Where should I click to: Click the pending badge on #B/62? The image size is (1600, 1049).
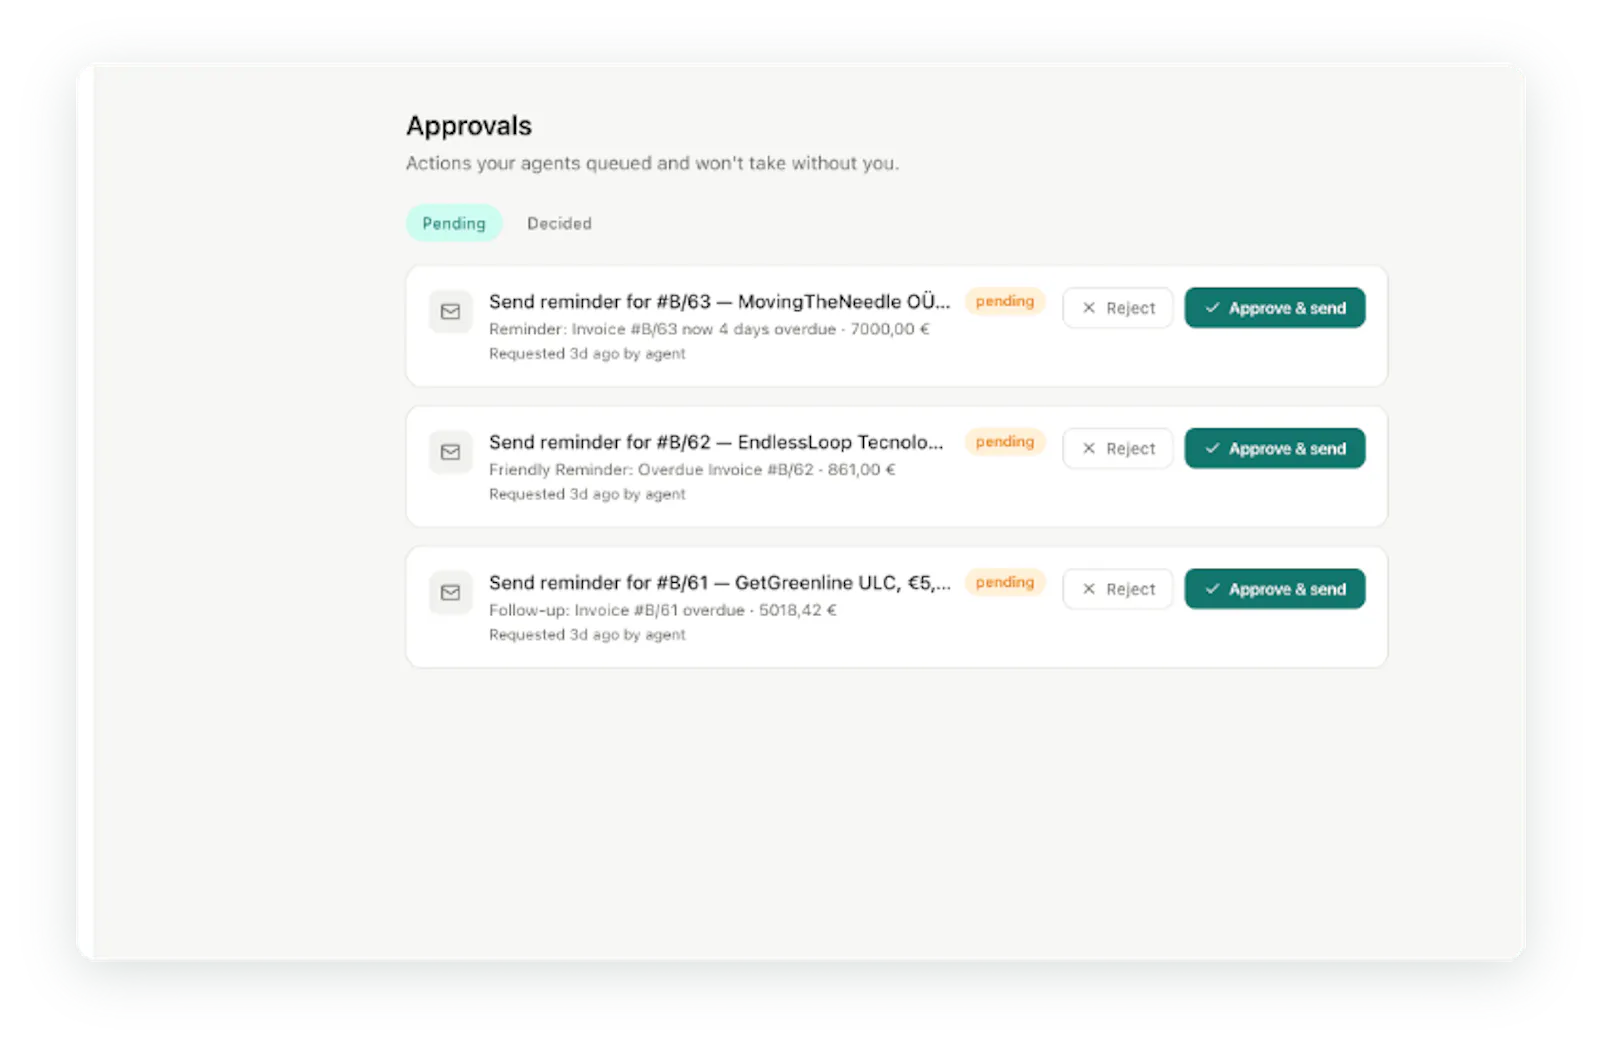point(1005,441)
